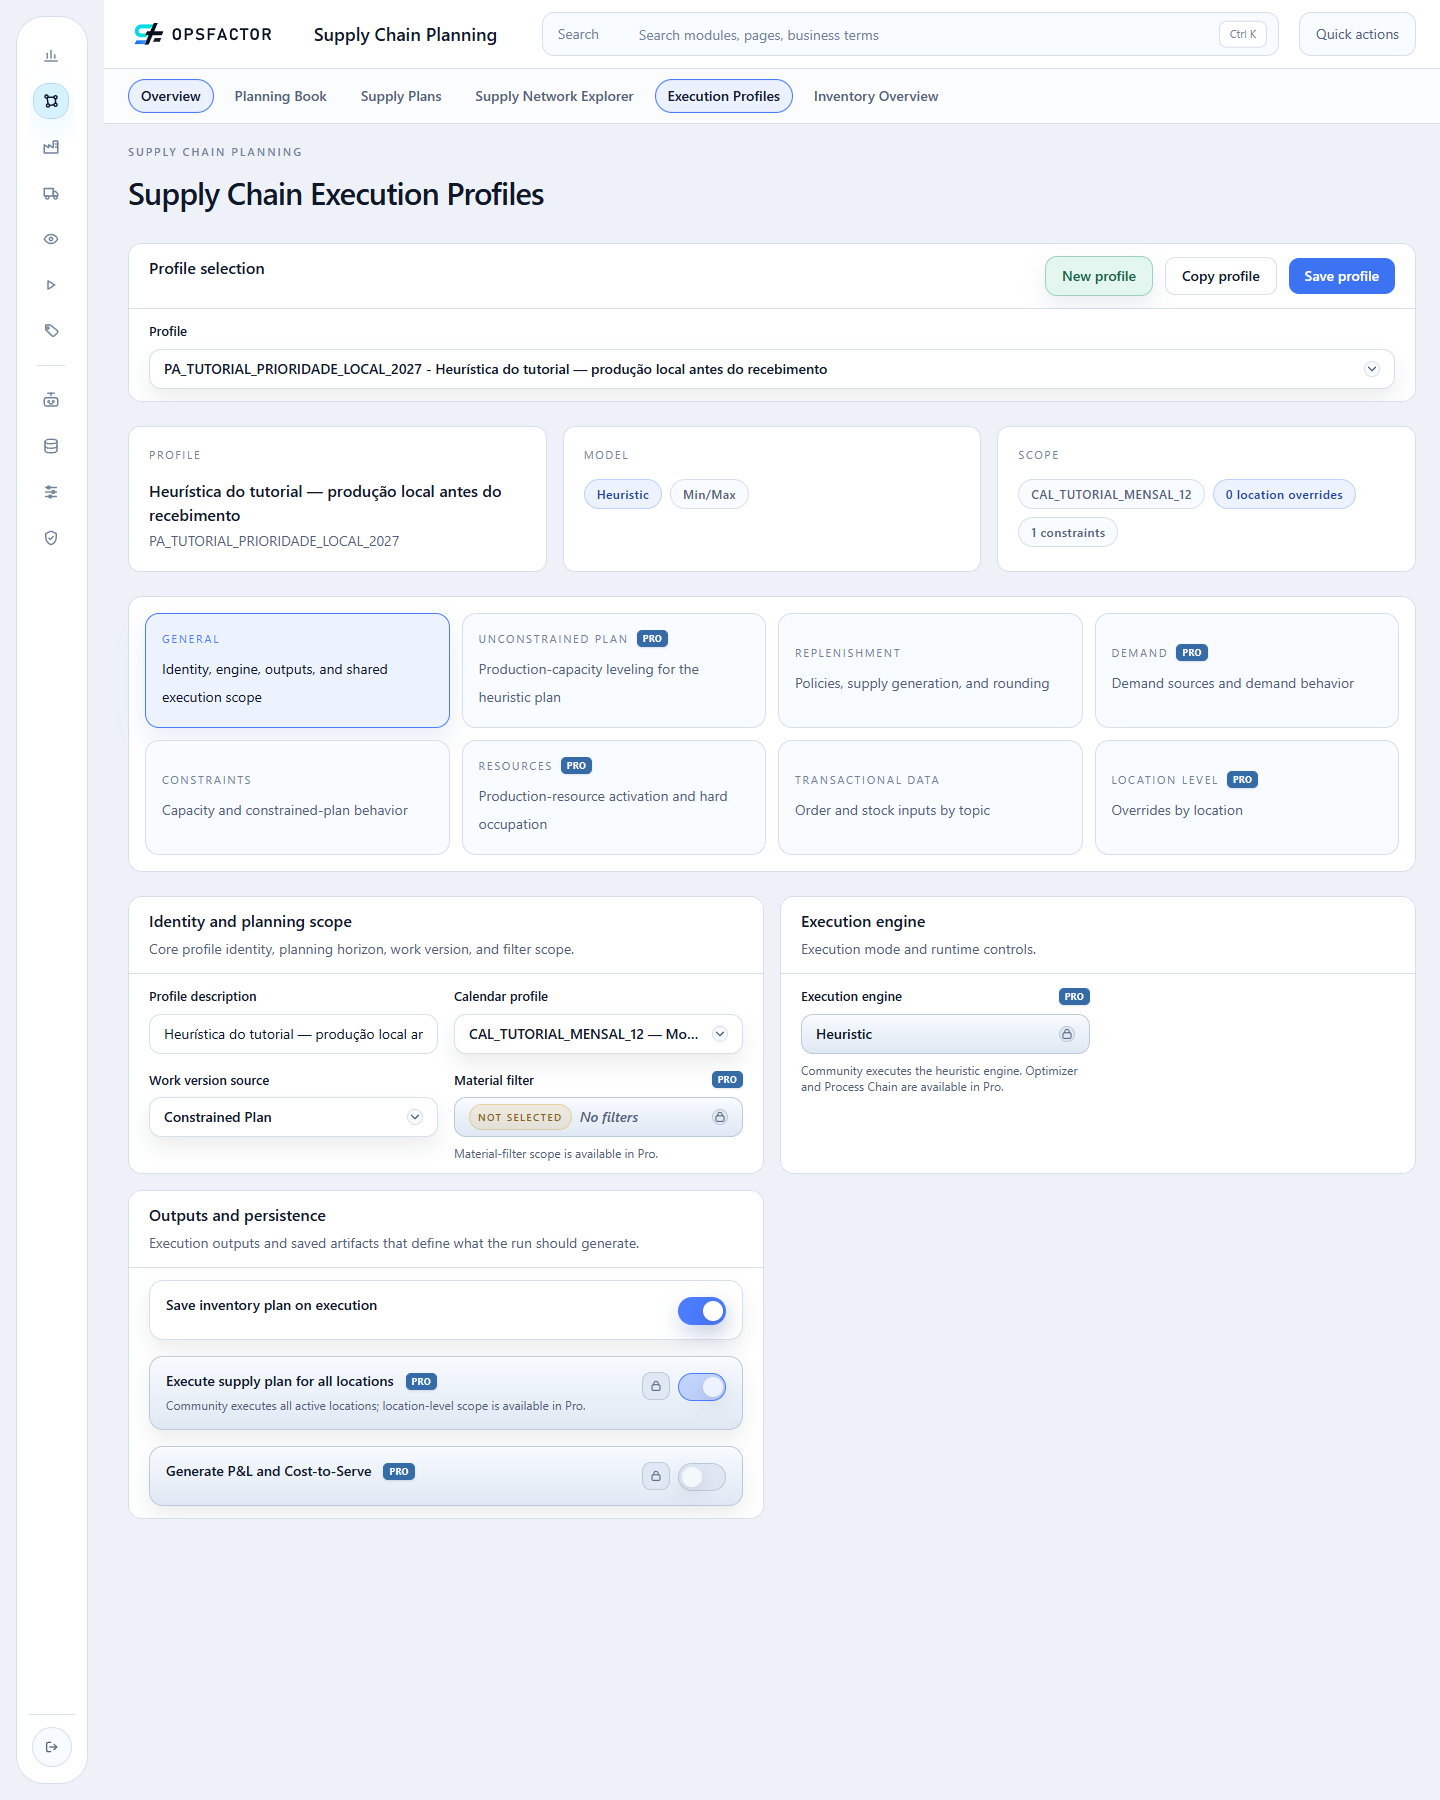Image resolution: width=1440 pixels, height=1800 pixels.
Task: Open the eye visibility sidebar icon
Action: click(51, 239)
